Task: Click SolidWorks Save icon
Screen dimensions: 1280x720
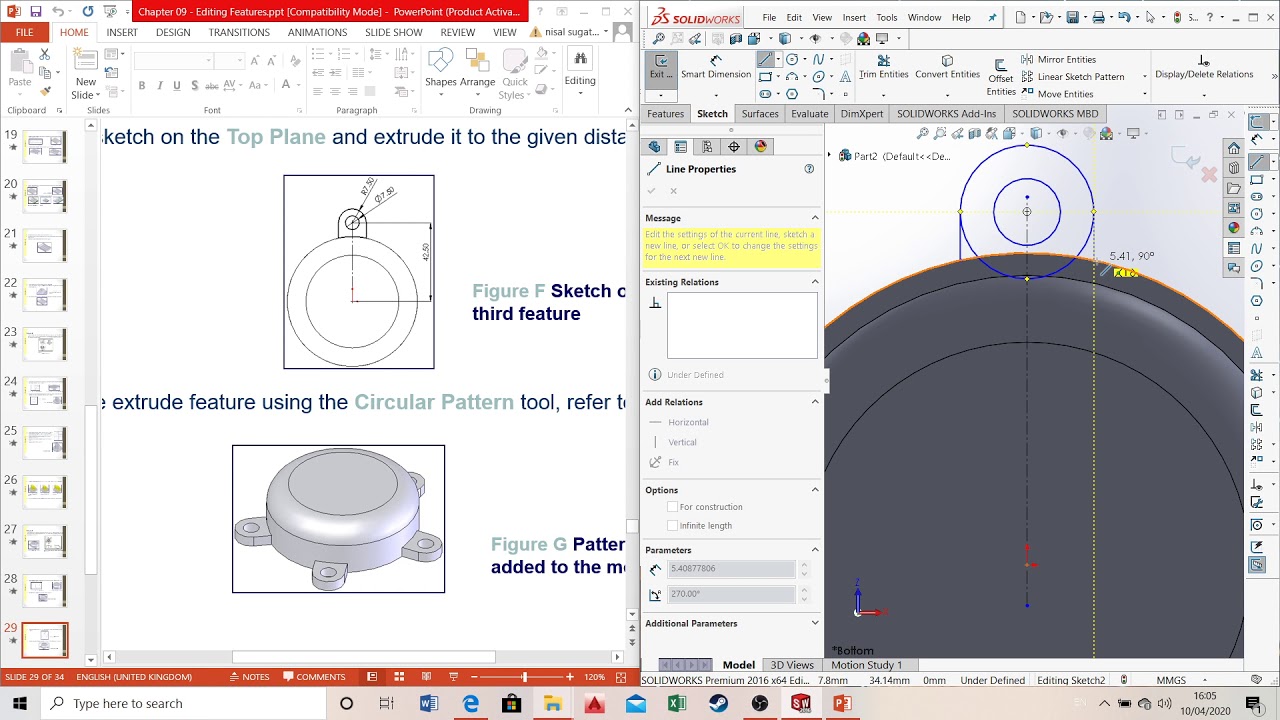Action: 1072,17
